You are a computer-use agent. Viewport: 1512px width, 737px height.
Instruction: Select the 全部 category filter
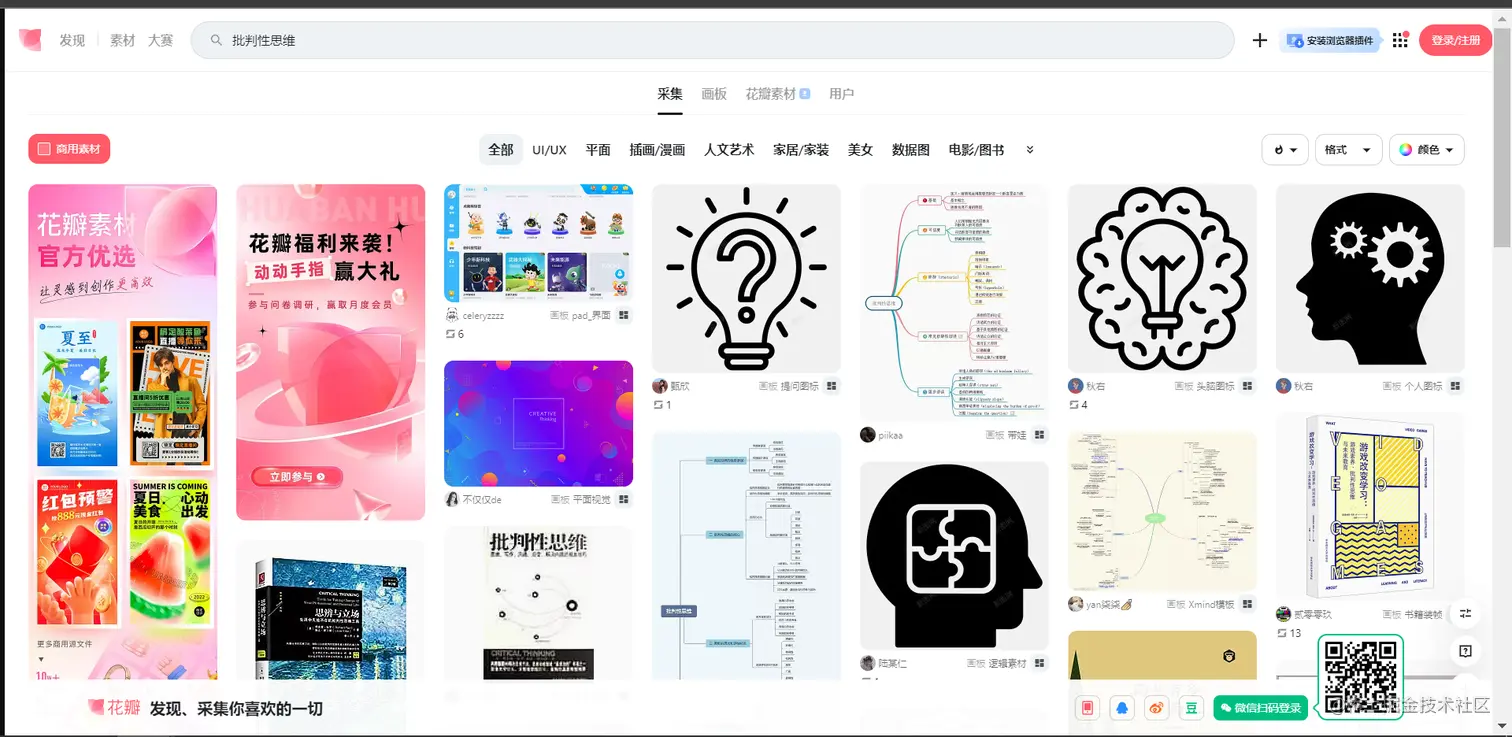point(501,150)
